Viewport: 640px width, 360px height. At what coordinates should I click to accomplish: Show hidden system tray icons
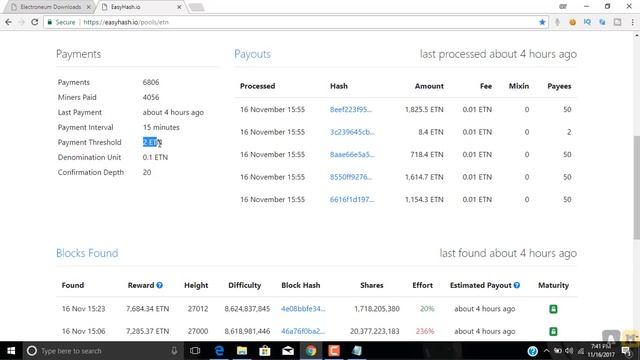[x=546, y=351]
